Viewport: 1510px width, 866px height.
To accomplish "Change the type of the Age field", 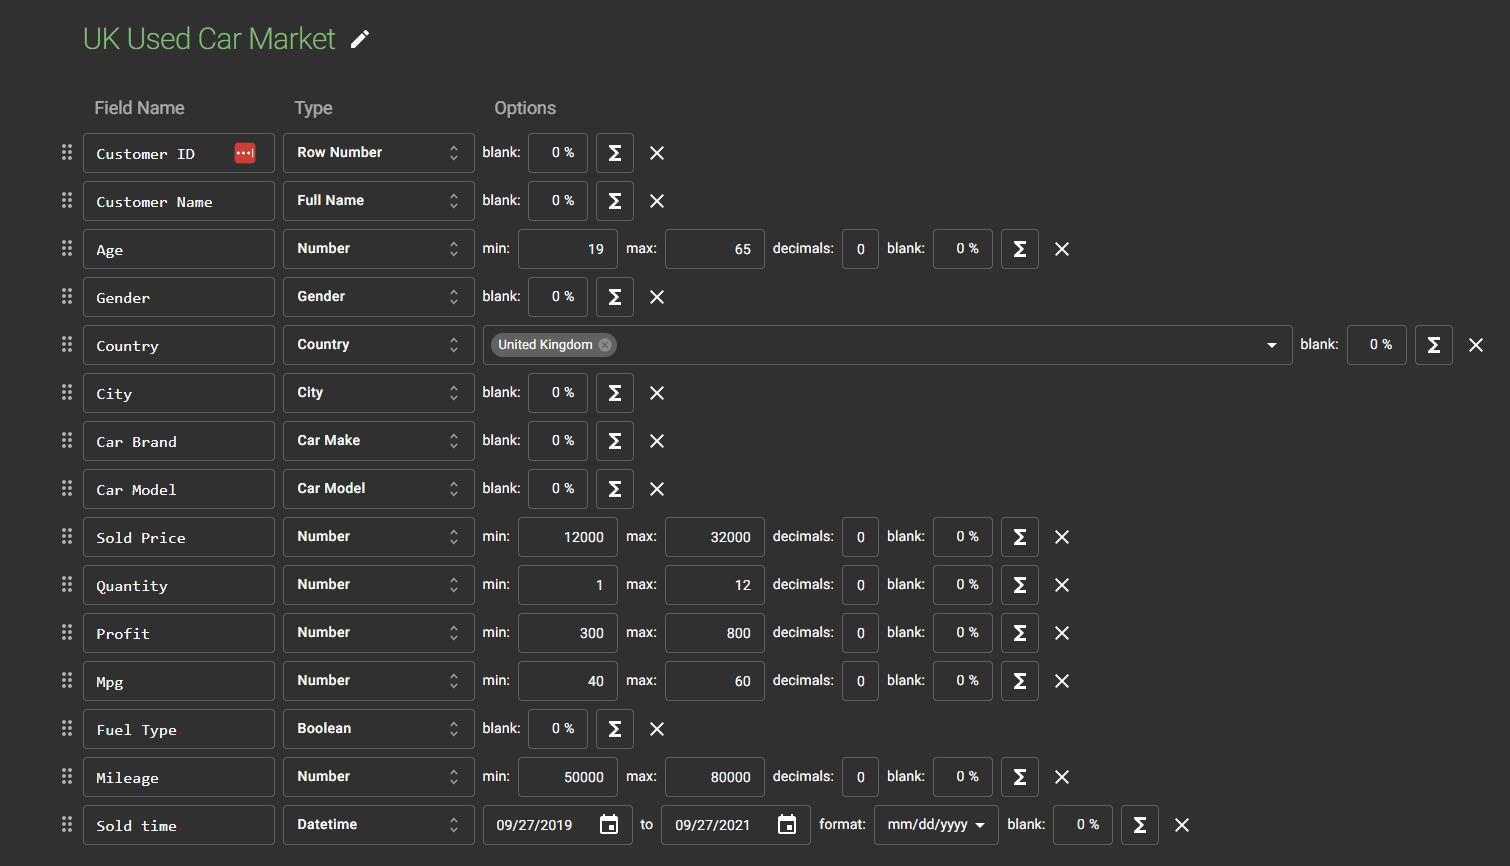I will pos(379,249).
